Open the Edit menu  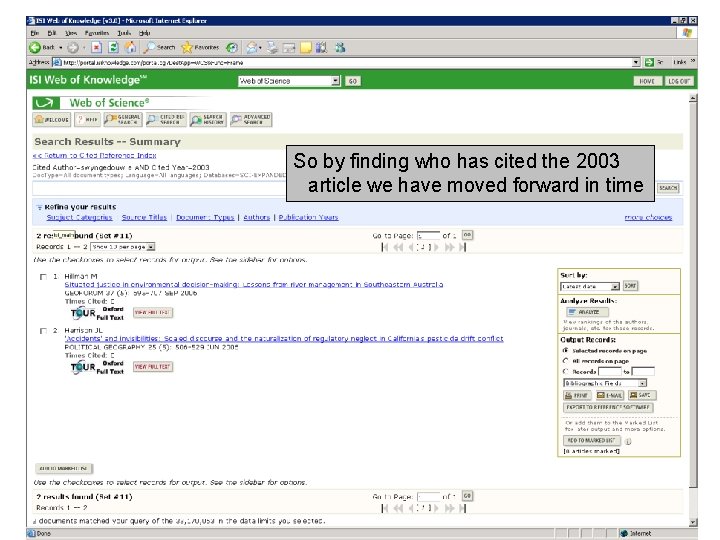point(52,33)
